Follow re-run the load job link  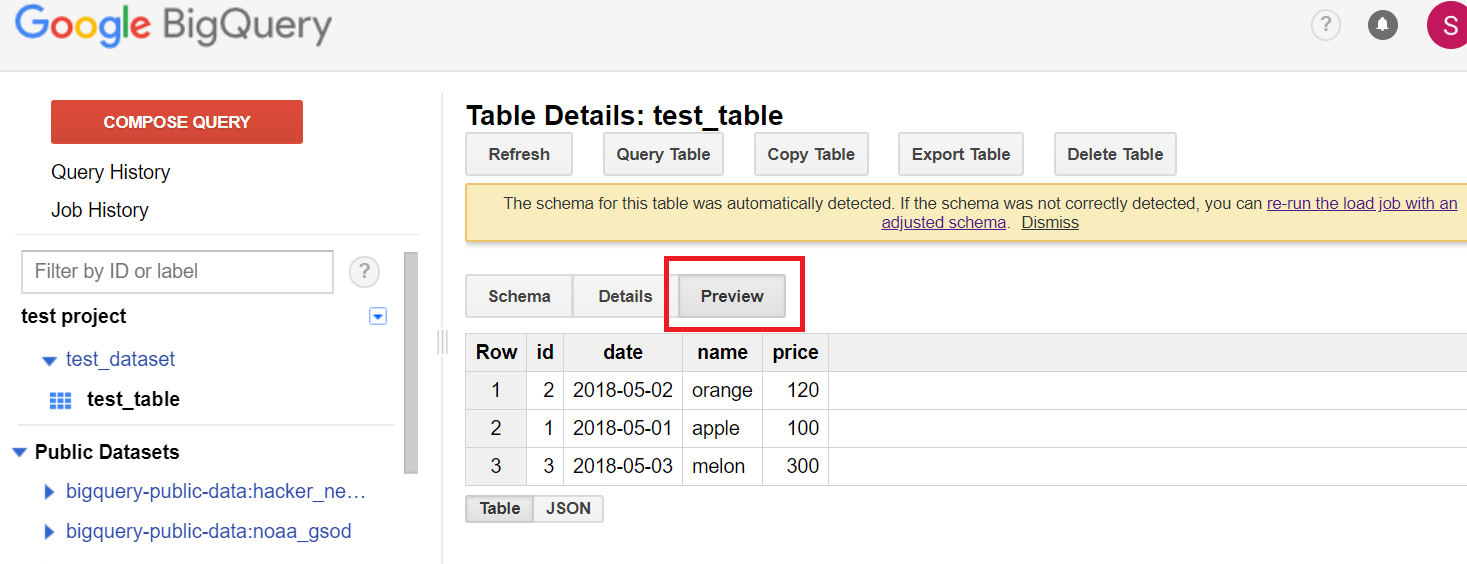[x=1362, y=203]
